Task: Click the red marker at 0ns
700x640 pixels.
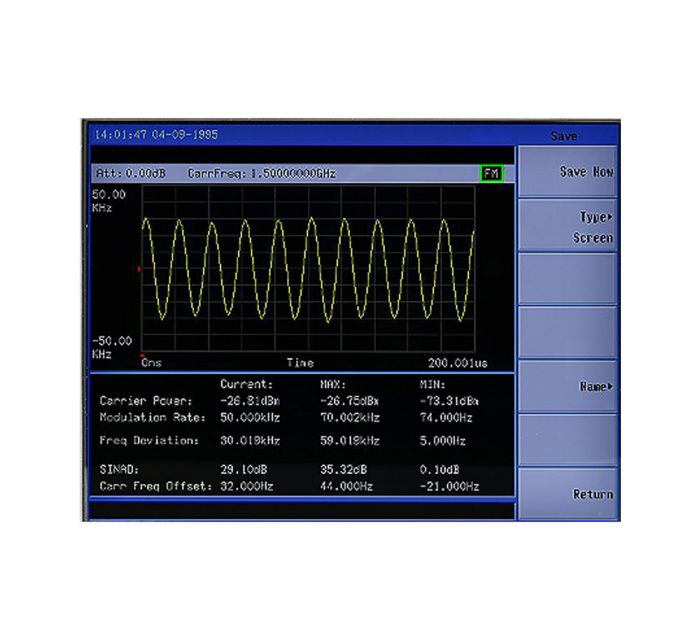Action: [x=142, y=356]
